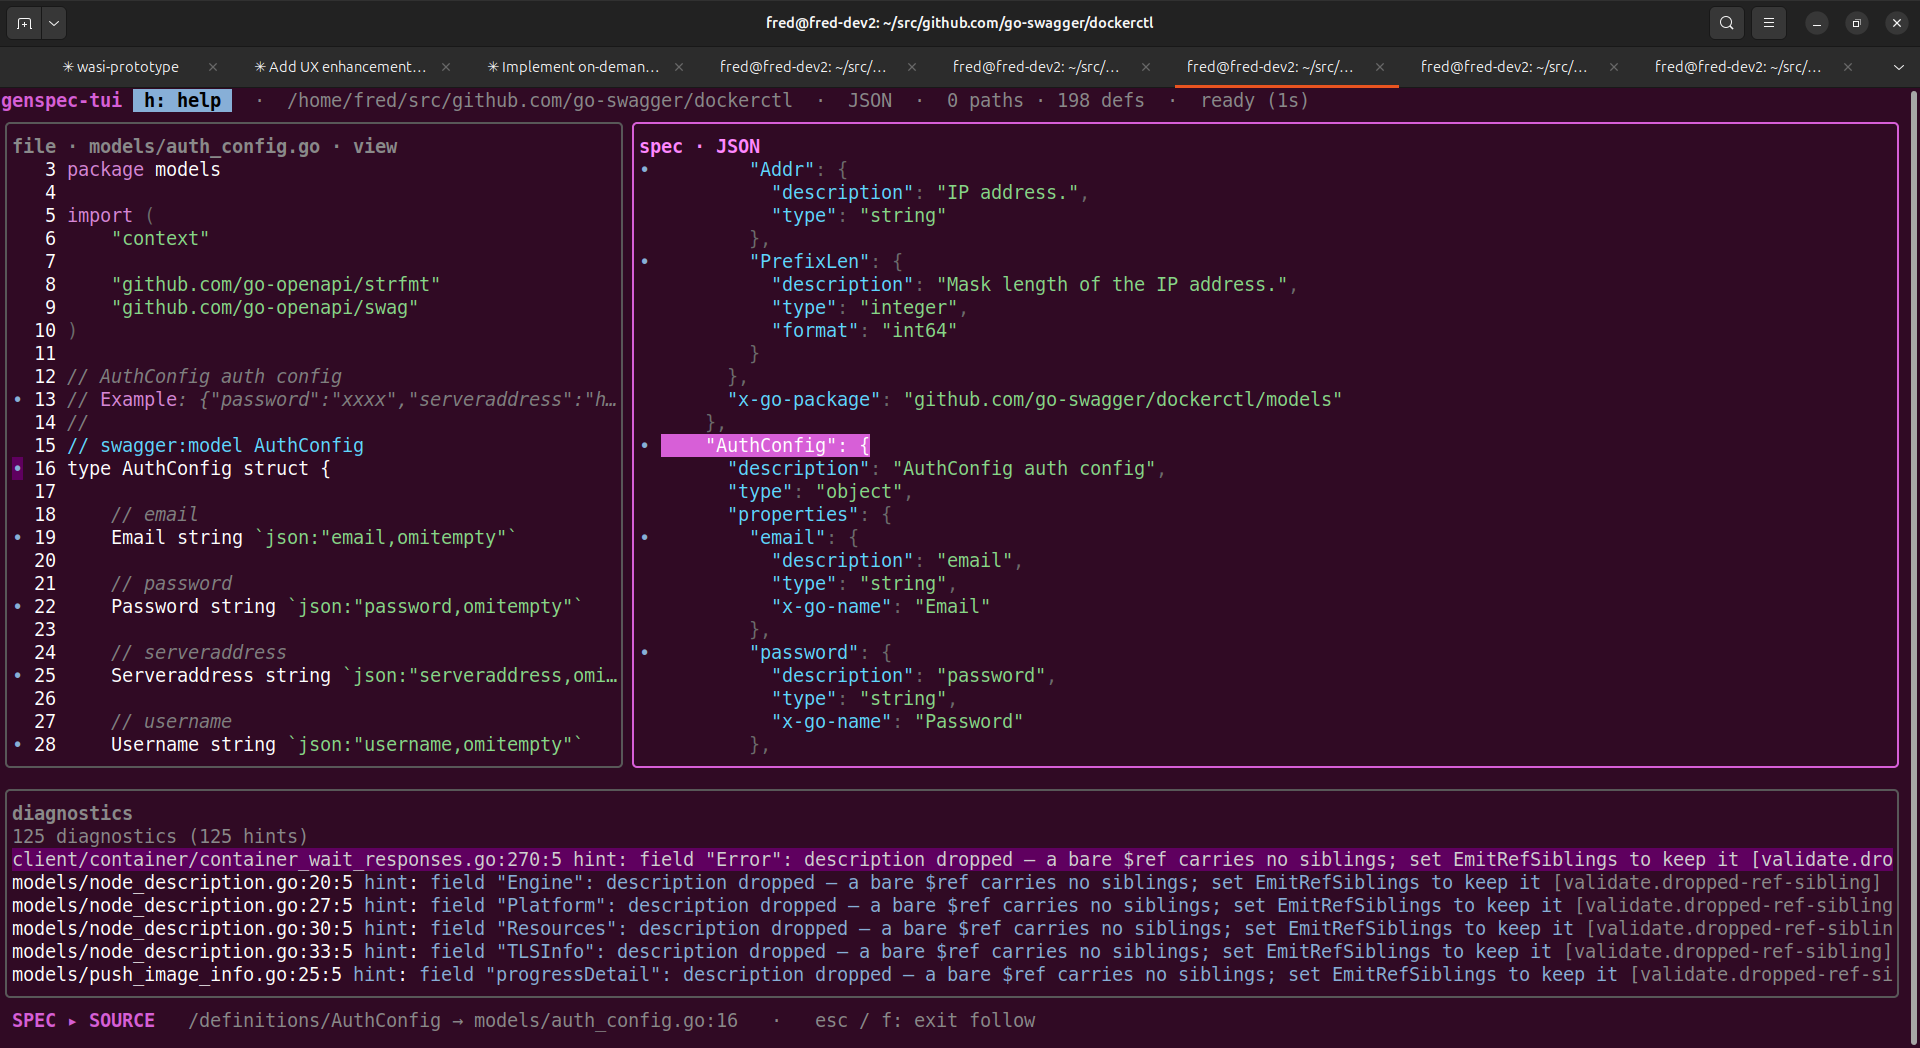Click "description": "AuthConfig auth config" line
1920x1048 pixels.
pyautogui.click(x=946, y=468)
